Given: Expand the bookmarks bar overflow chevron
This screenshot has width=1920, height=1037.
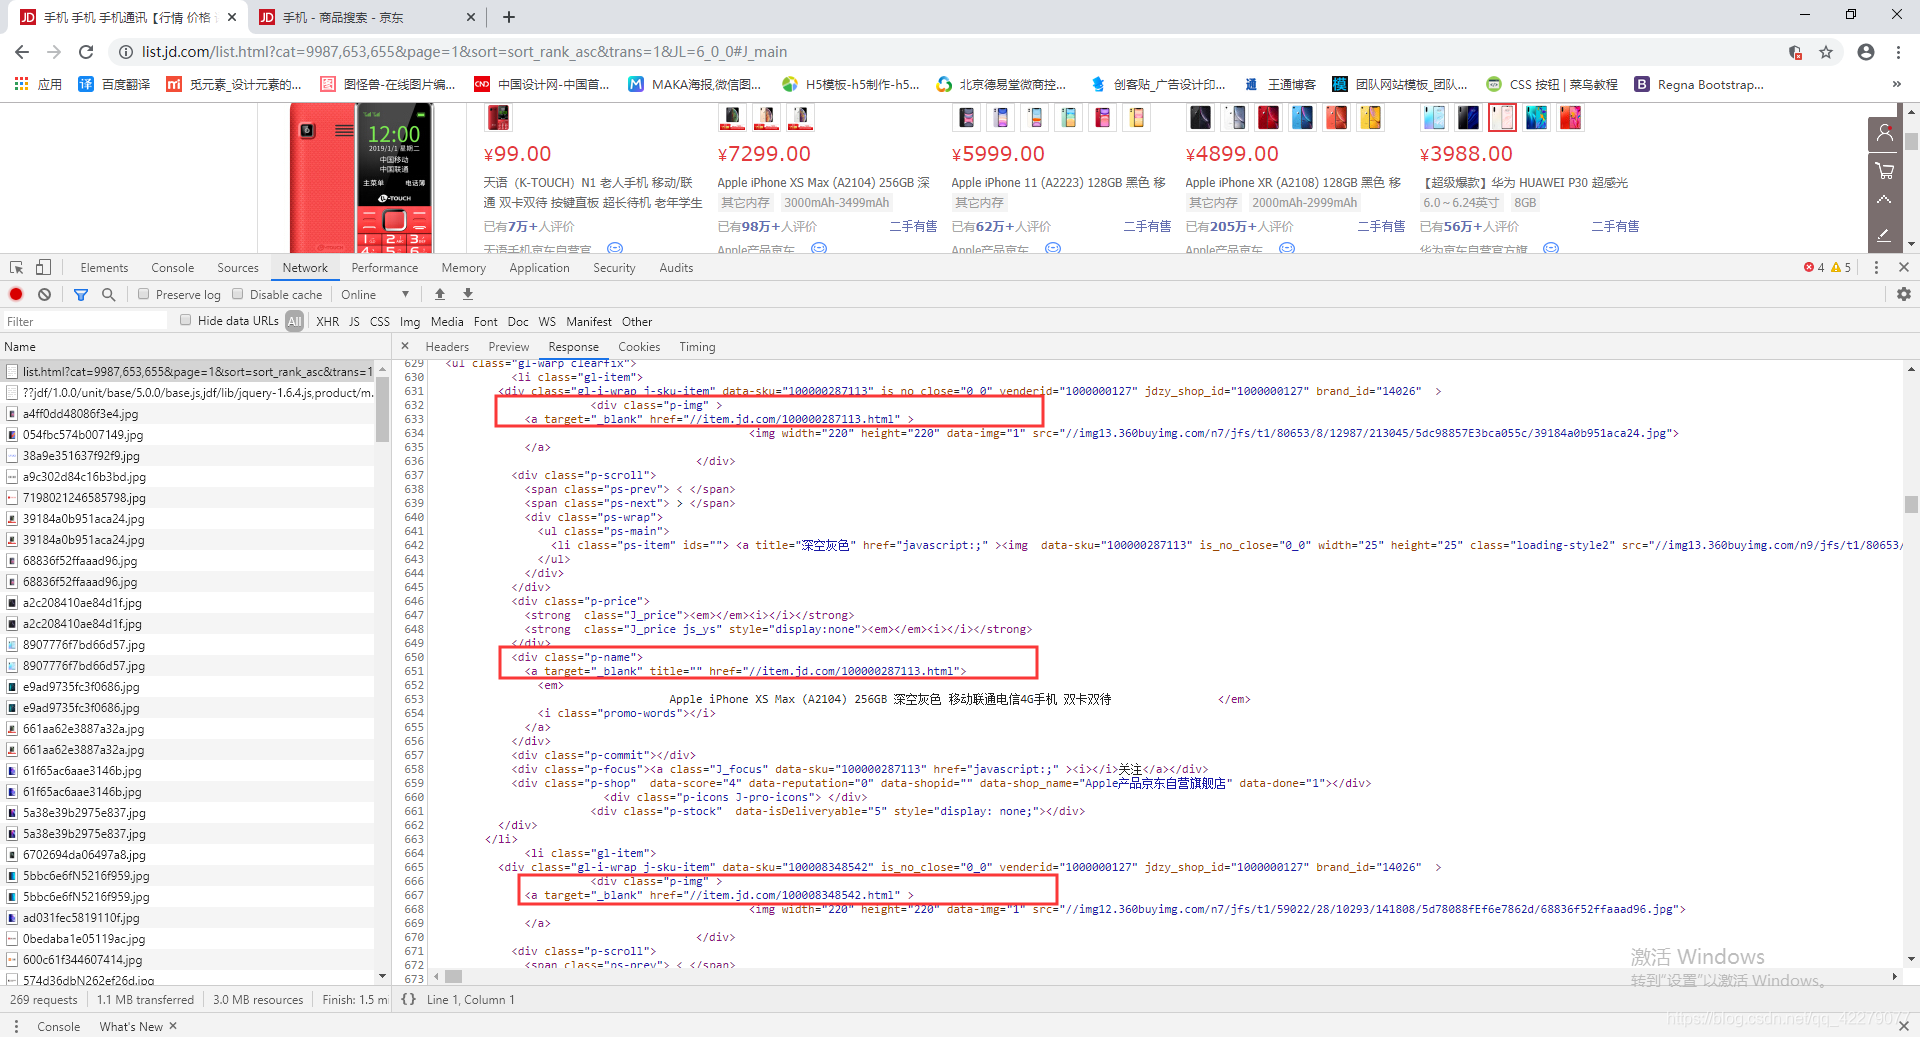Looking at the screenshot, I should [1896, 84].
